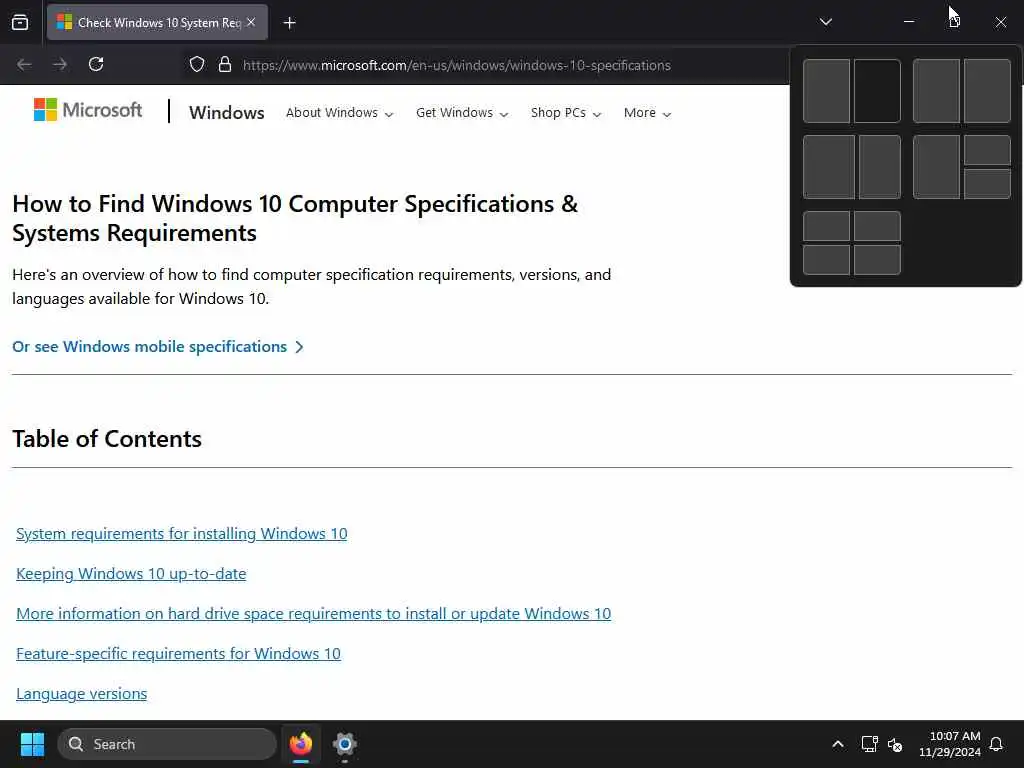
Task: Snap to wider left pane in second row layout
Action: [x=829, y=167]
